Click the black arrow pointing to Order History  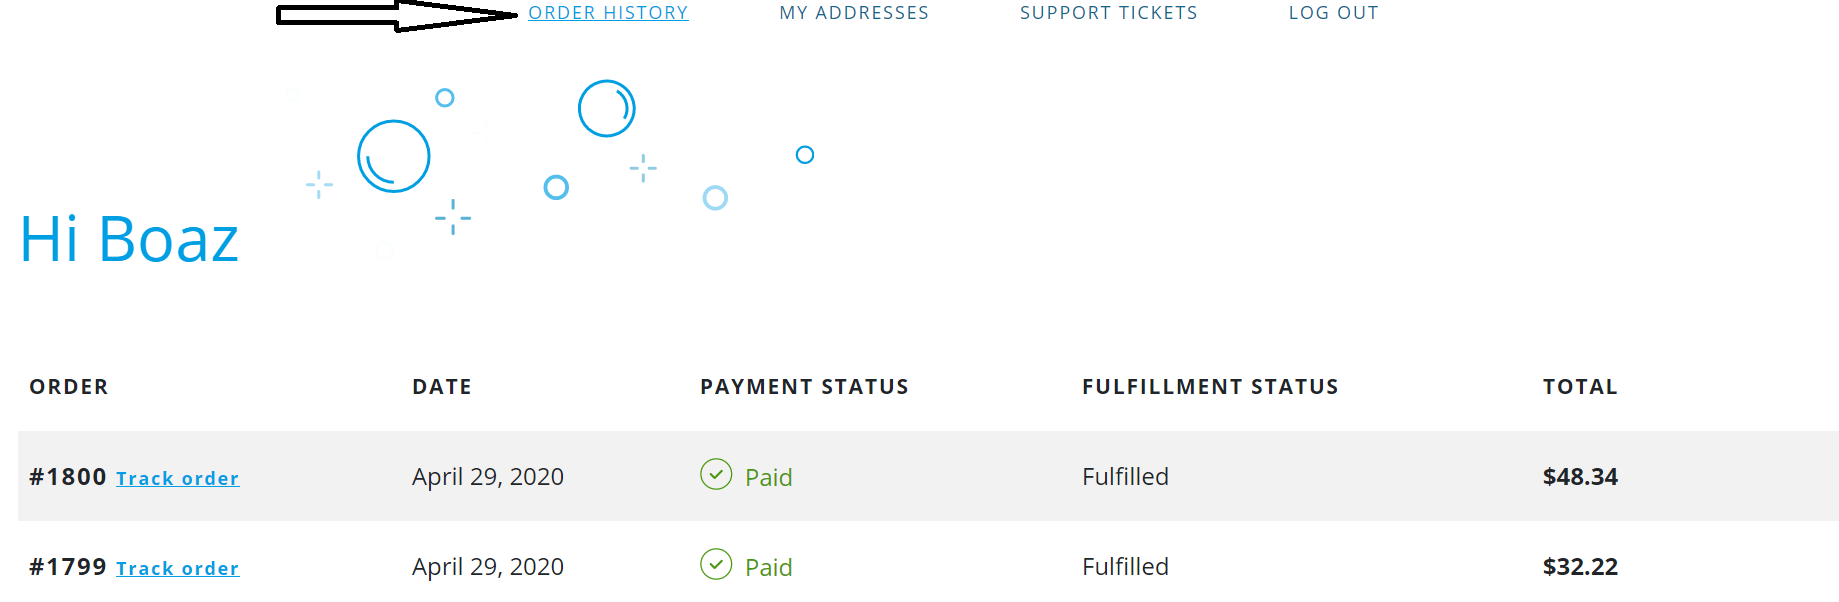point(396,15)
